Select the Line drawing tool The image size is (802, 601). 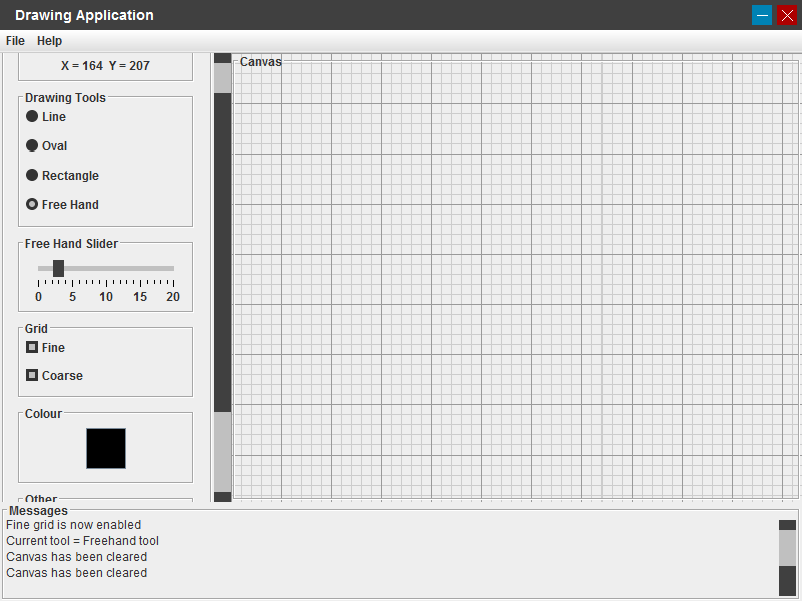pos(46,117)
